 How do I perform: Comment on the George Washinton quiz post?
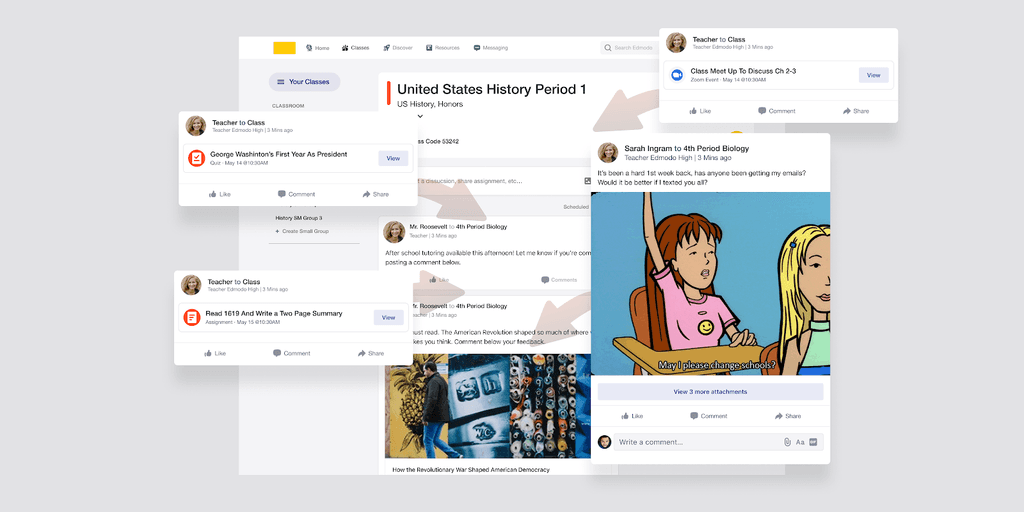296,194
